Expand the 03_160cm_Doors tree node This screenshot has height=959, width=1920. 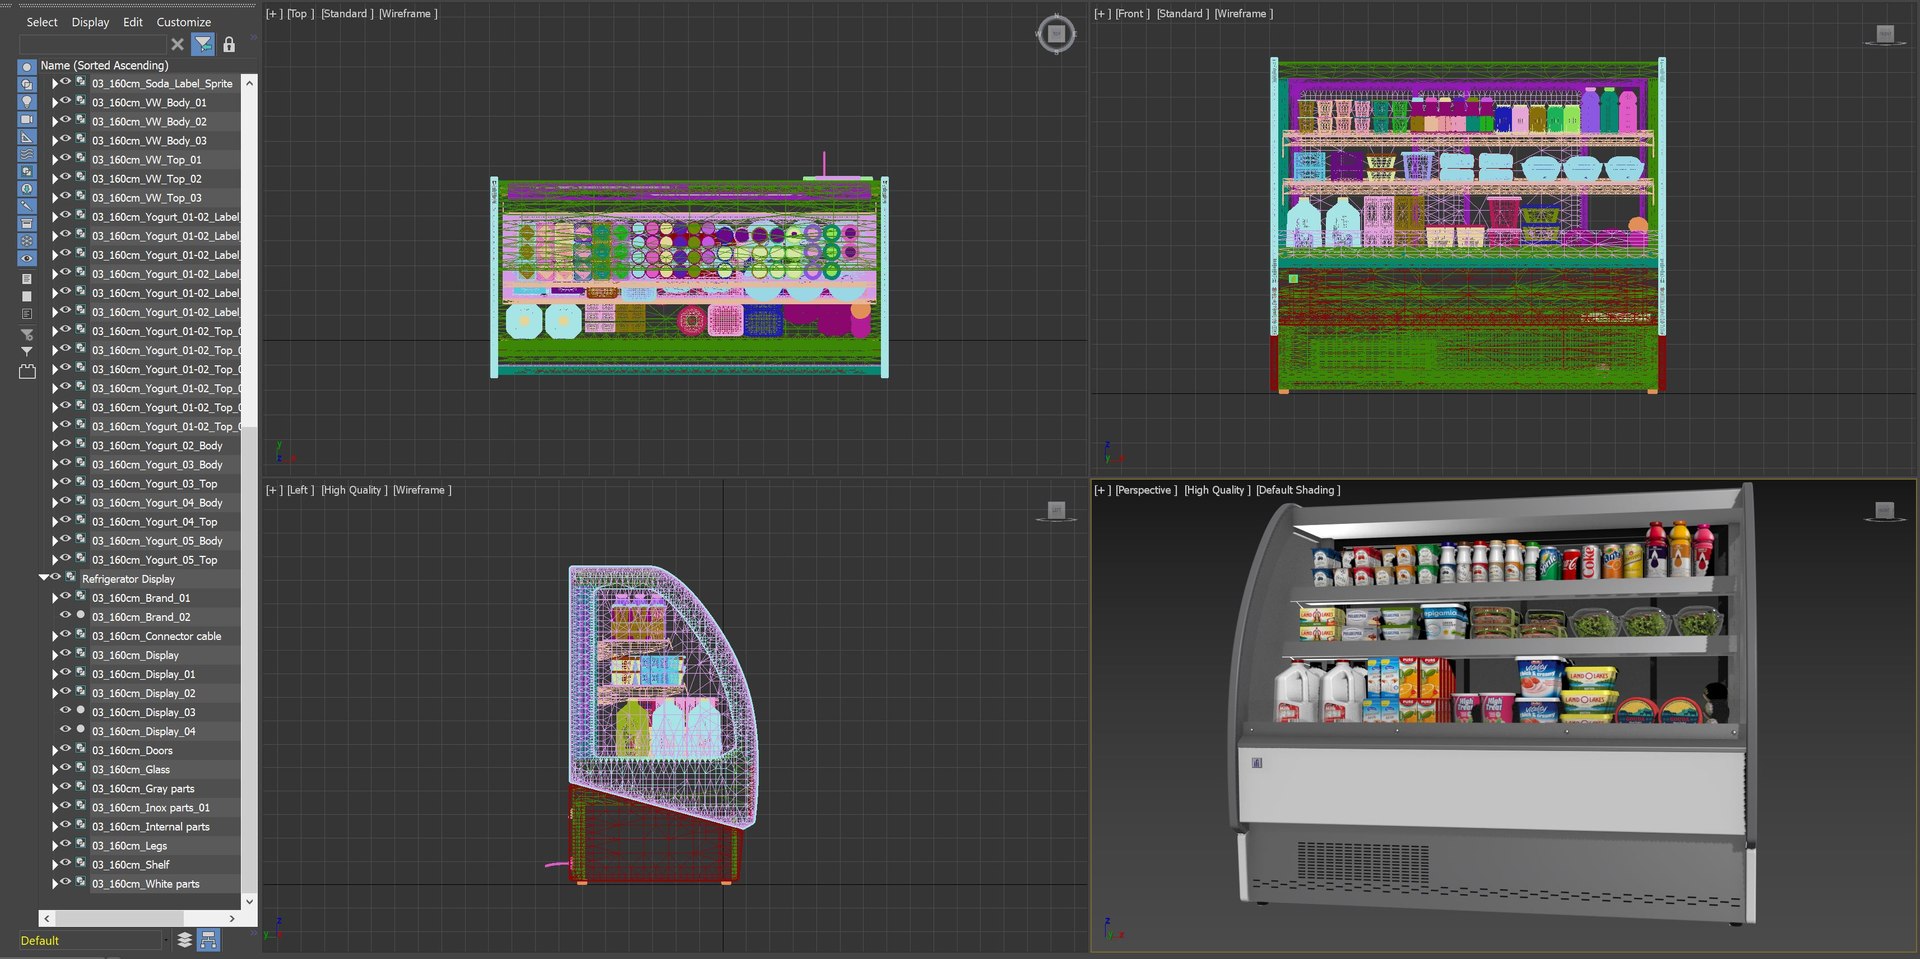point(55,750)
